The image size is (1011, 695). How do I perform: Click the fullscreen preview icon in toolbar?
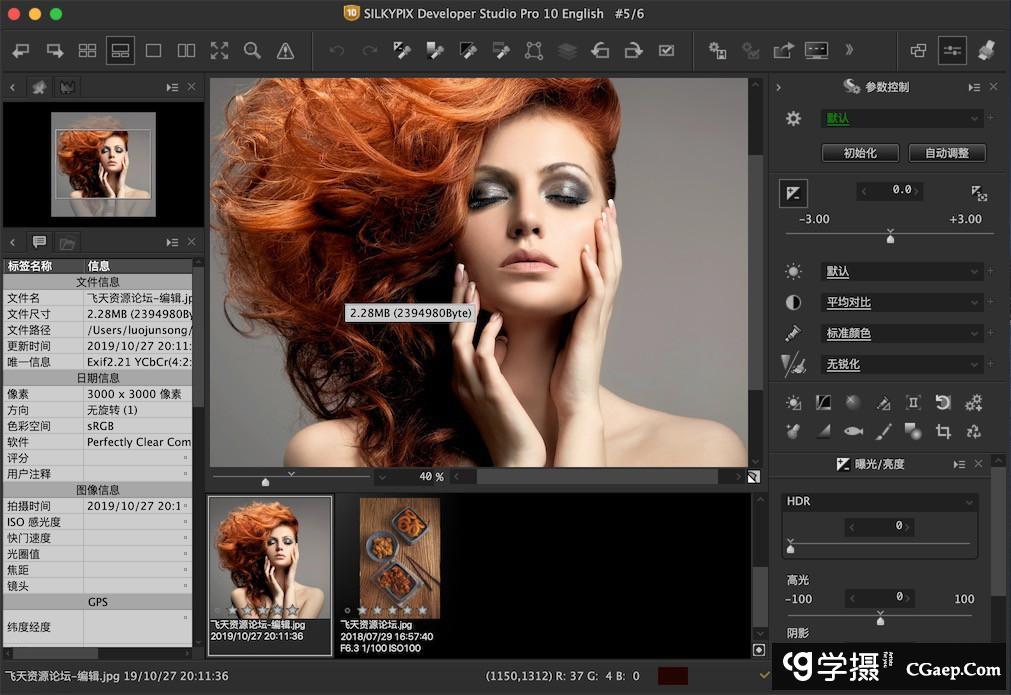coord(219,50)
